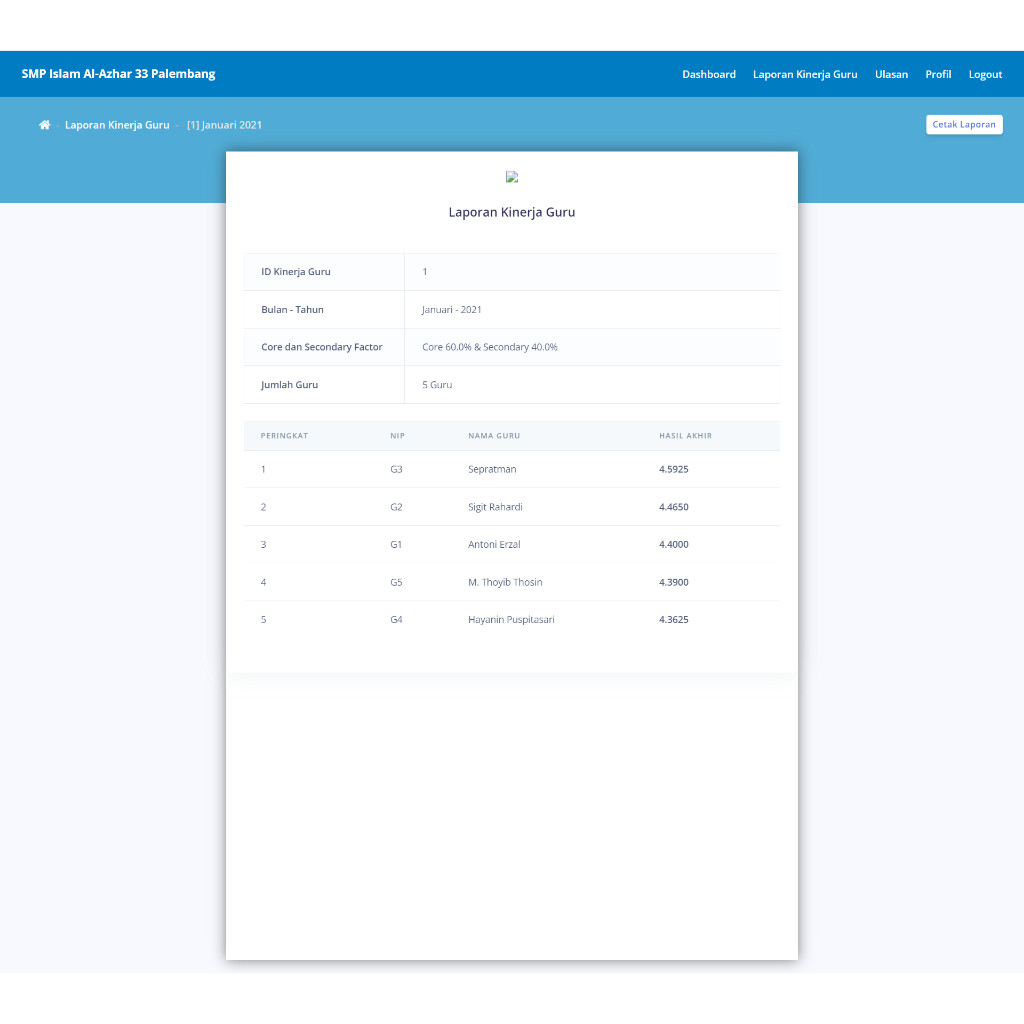The width and height of the screenshot is (1024, 1024).
Task: Click M. Thoyib Thosin's name
Action: [x=505, y=582]
